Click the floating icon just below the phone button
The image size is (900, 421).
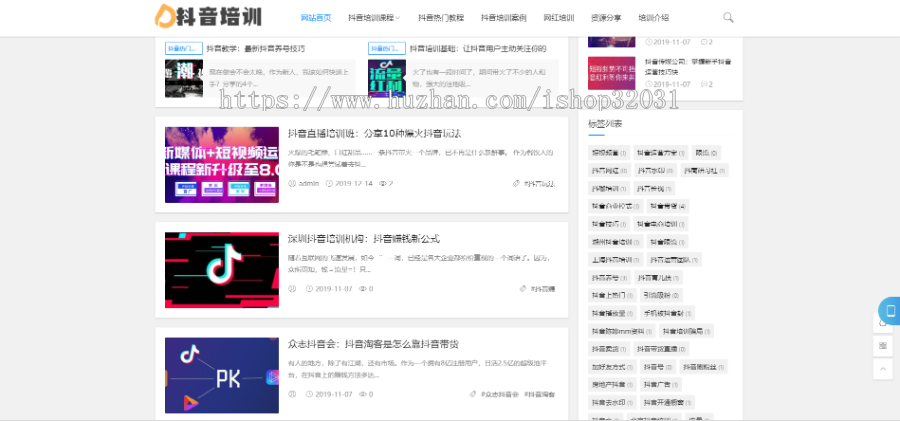click(883, 325)
